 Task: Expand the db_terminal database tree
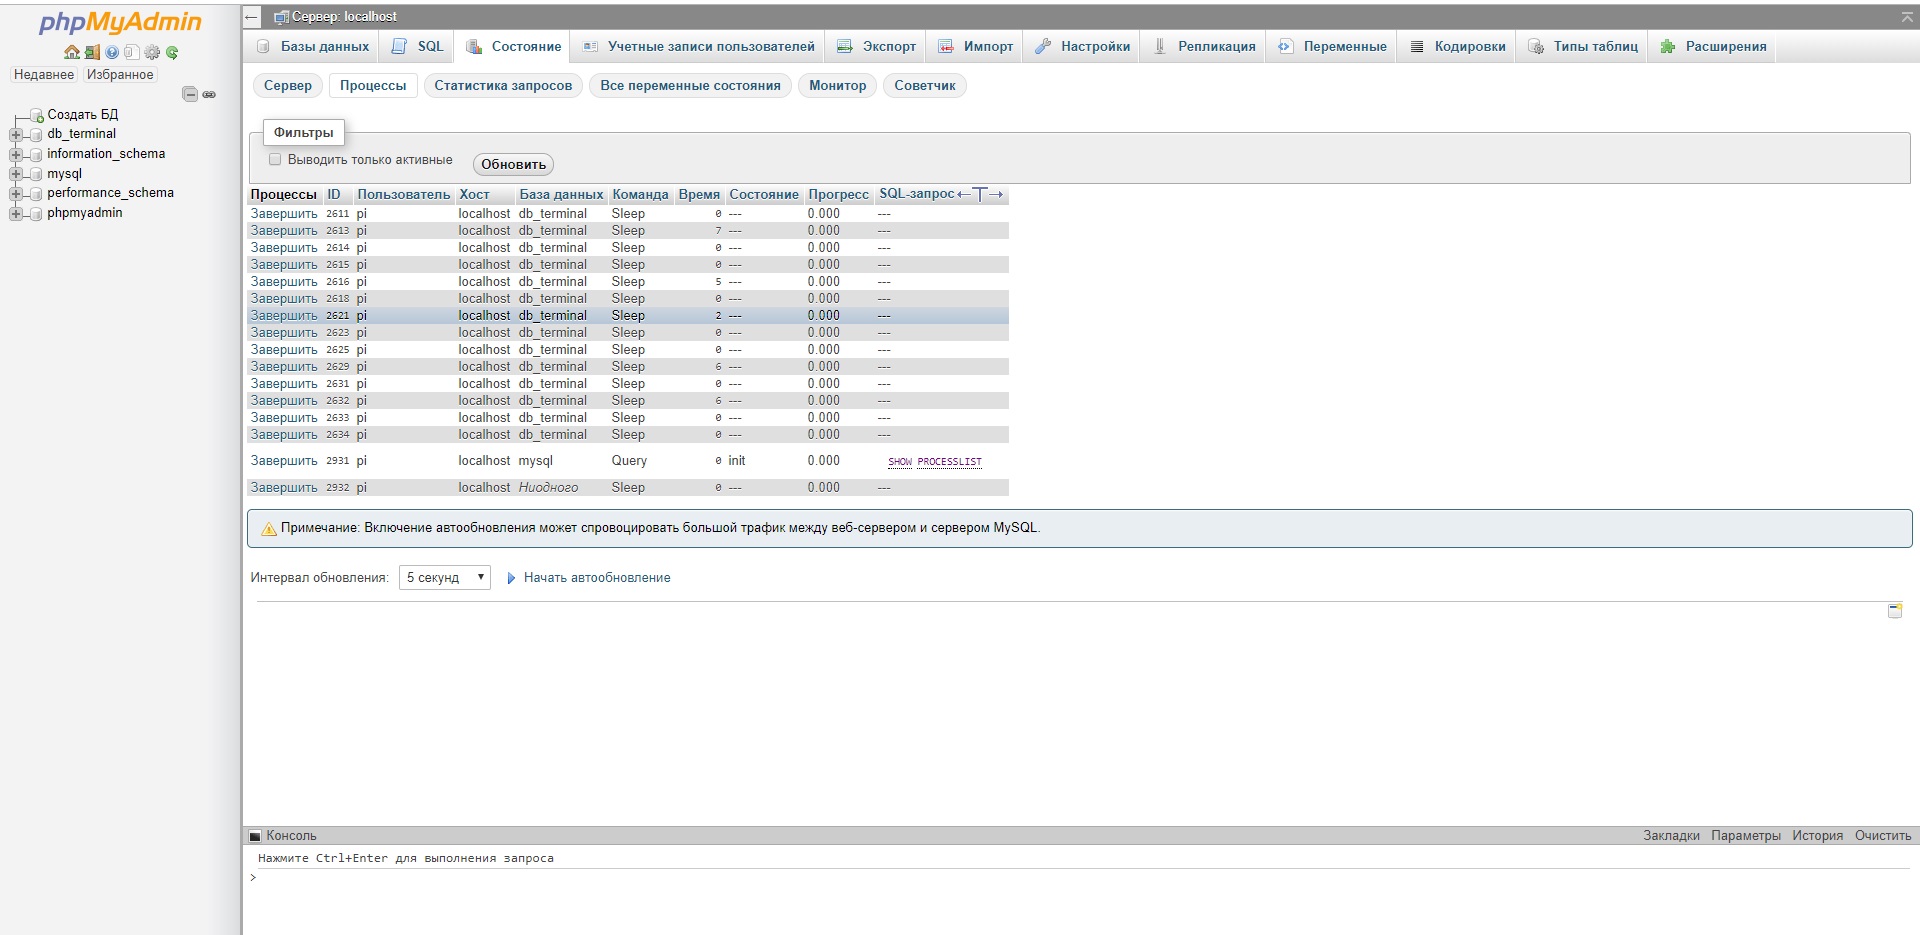(x=14, y=134)
